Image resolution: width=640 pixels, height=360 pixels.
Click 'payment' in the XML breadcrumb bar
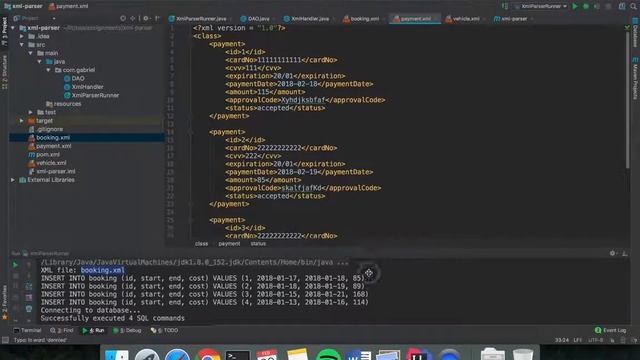229,244
